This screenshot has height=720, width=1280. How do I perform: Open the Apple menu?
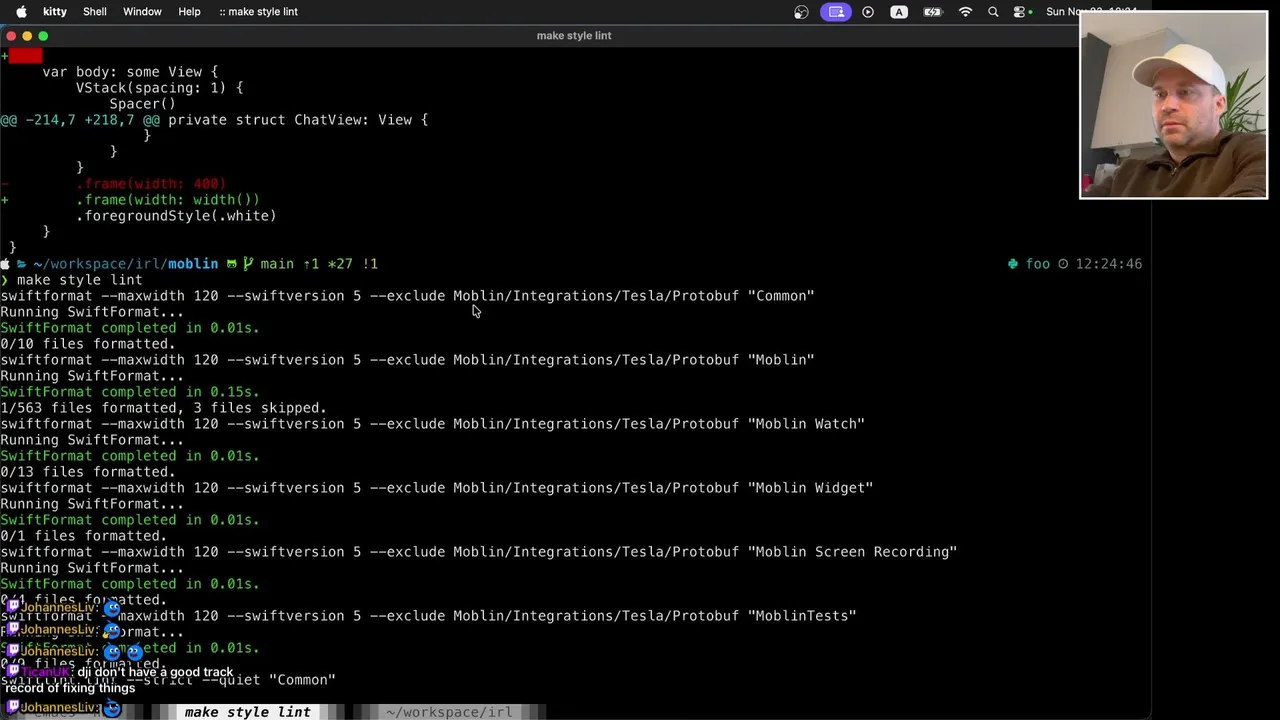click(x=21, y=12)
